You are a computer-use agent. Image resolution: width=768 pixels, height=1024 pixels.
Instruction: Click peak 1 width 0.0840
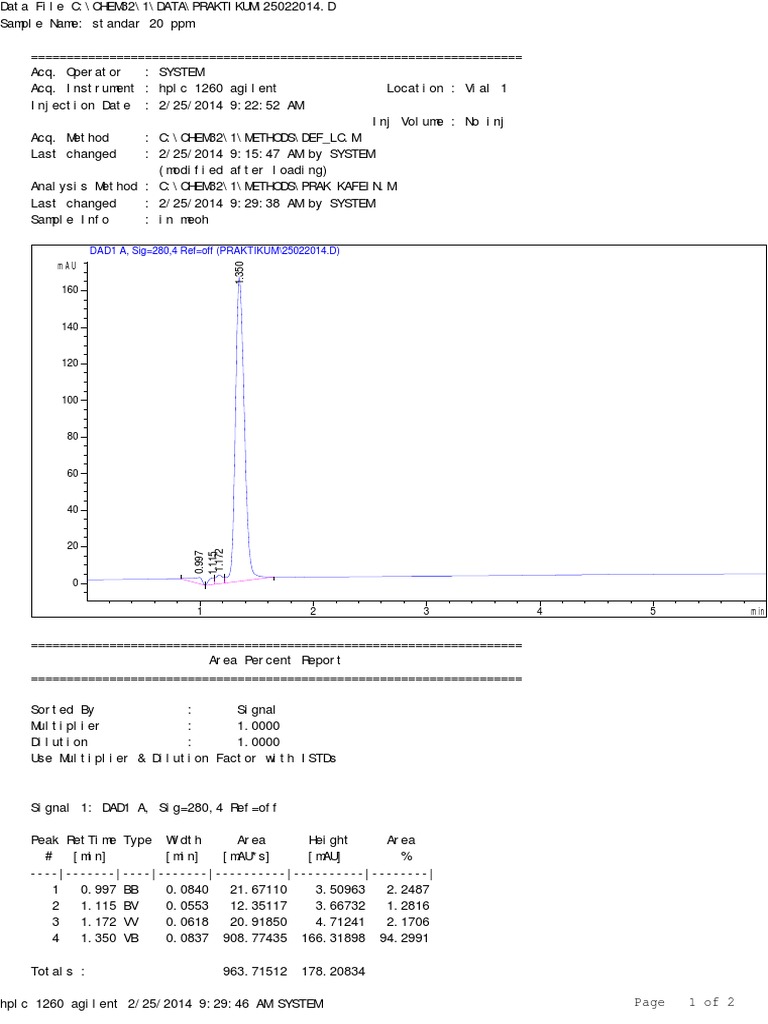pyautogui.click(x=187, y=889)
